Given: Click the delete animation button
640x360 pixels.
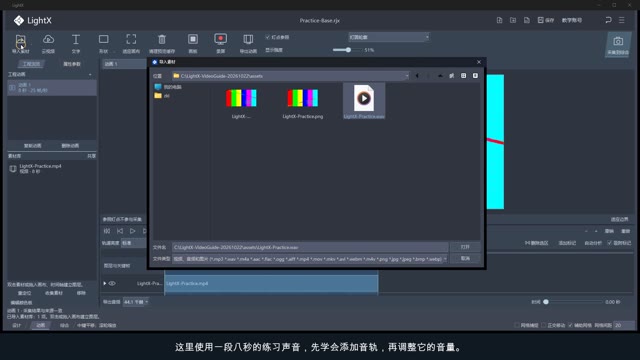Looking at the screenshot, I should click(70, 146).
